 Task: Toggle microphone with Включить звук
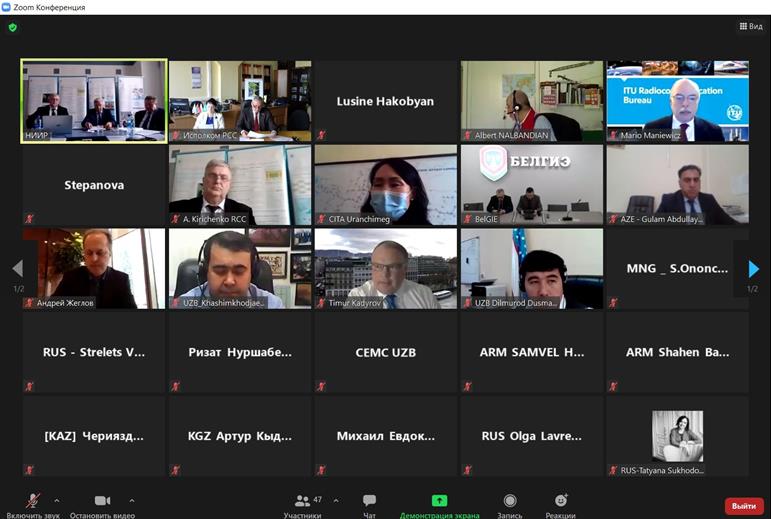(x=33, y=506)
